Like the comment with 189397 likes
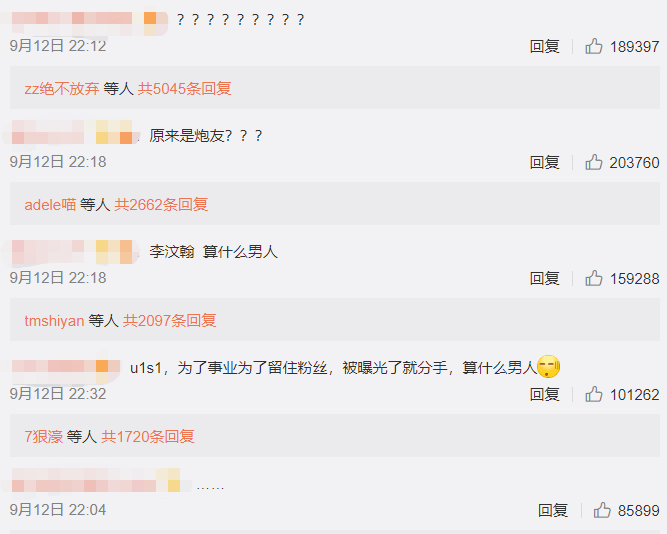667x534 pixels. coord(594,46)
